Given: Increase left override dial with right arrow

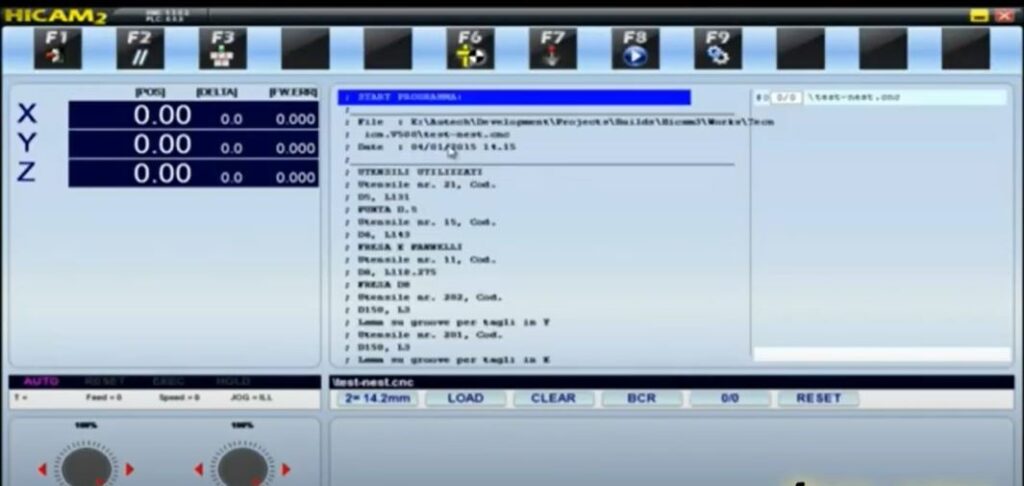Looking at the screenshot, I should click(129, 469).
